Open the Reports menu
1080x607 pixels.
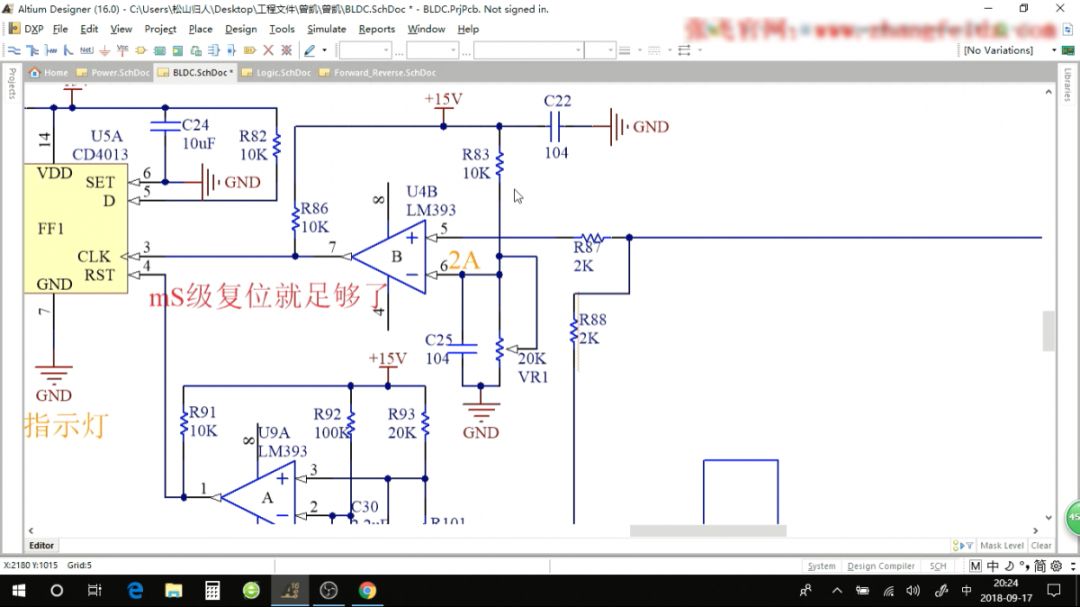coord(377,29)
